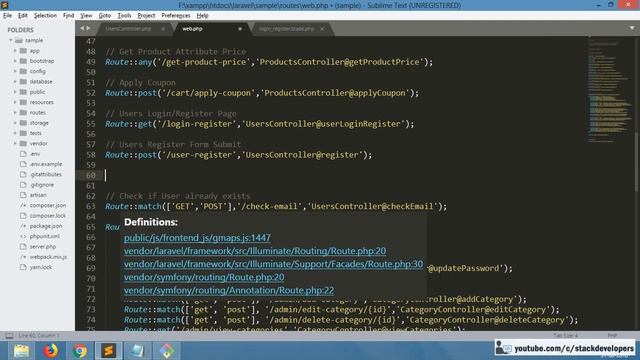
Task: Follow the vendor/symfony/routing/Route.php:20 link
Action: [x=204, y=277]
